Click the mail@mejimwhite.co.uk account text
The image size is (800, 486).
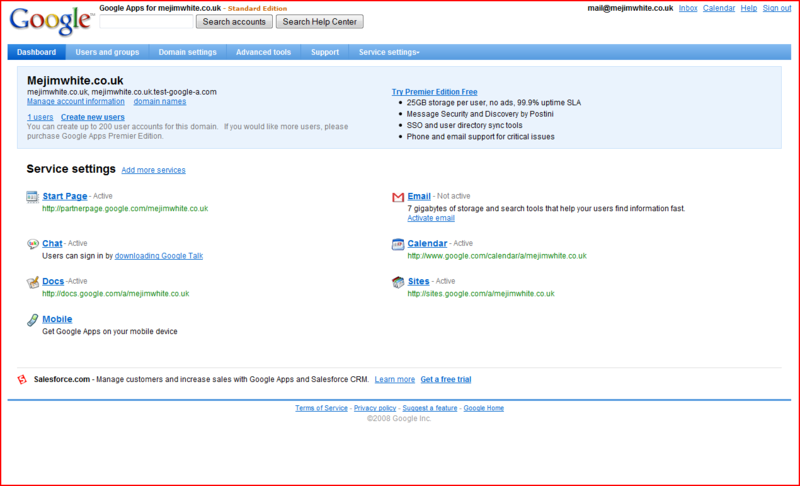click(x=630, y=8)
